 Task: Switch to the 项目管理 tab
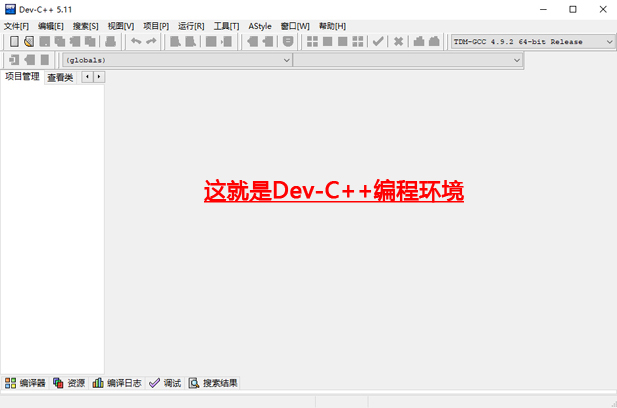click(x=22, y=76)
